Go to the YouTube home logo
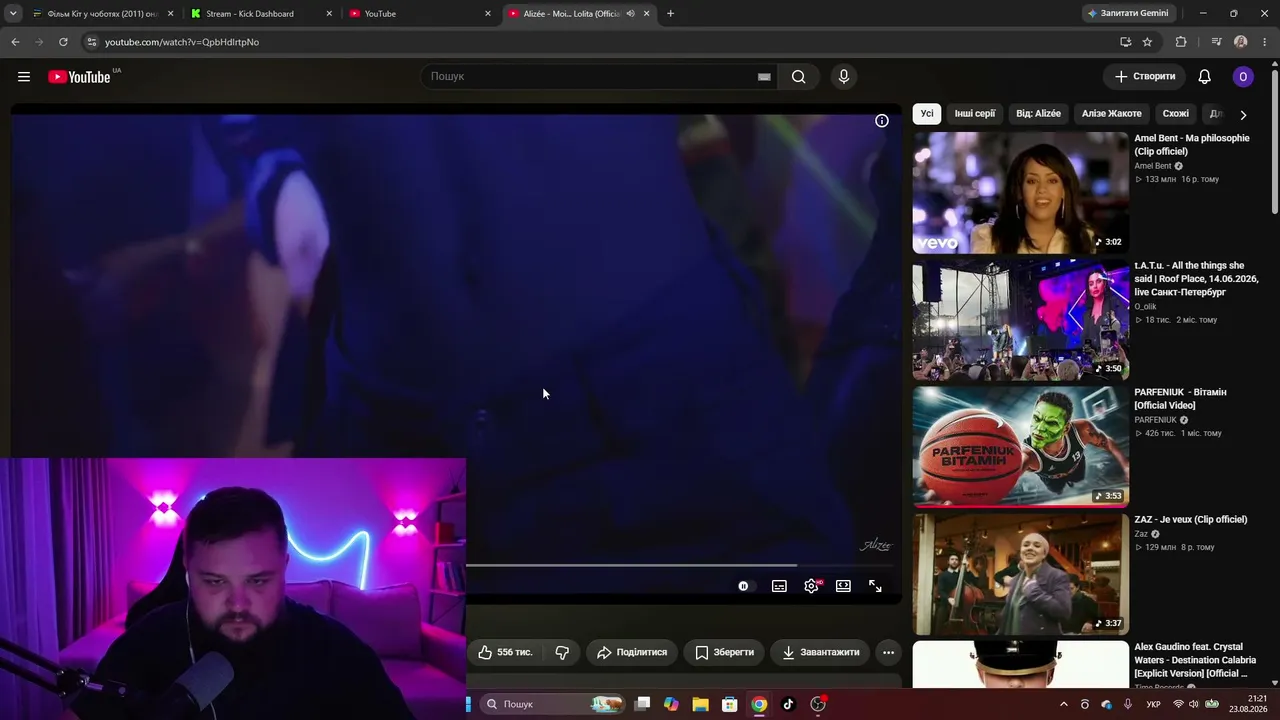This screenshot has width=1280, height=720. coord(80,77)
